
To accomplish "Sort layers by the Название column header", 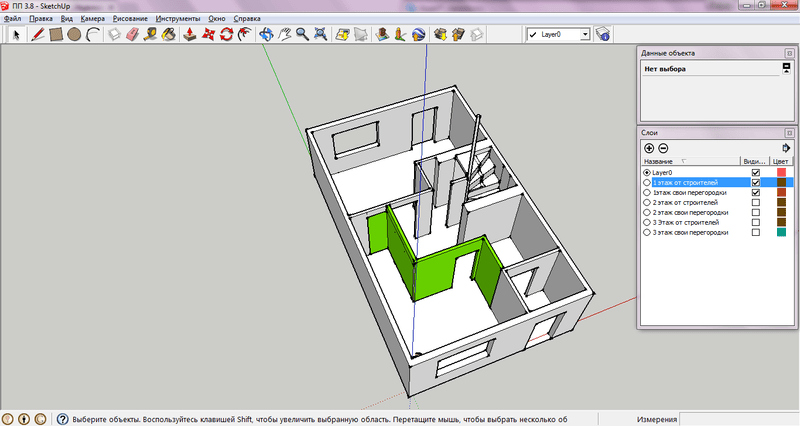I will coord(660,161).
